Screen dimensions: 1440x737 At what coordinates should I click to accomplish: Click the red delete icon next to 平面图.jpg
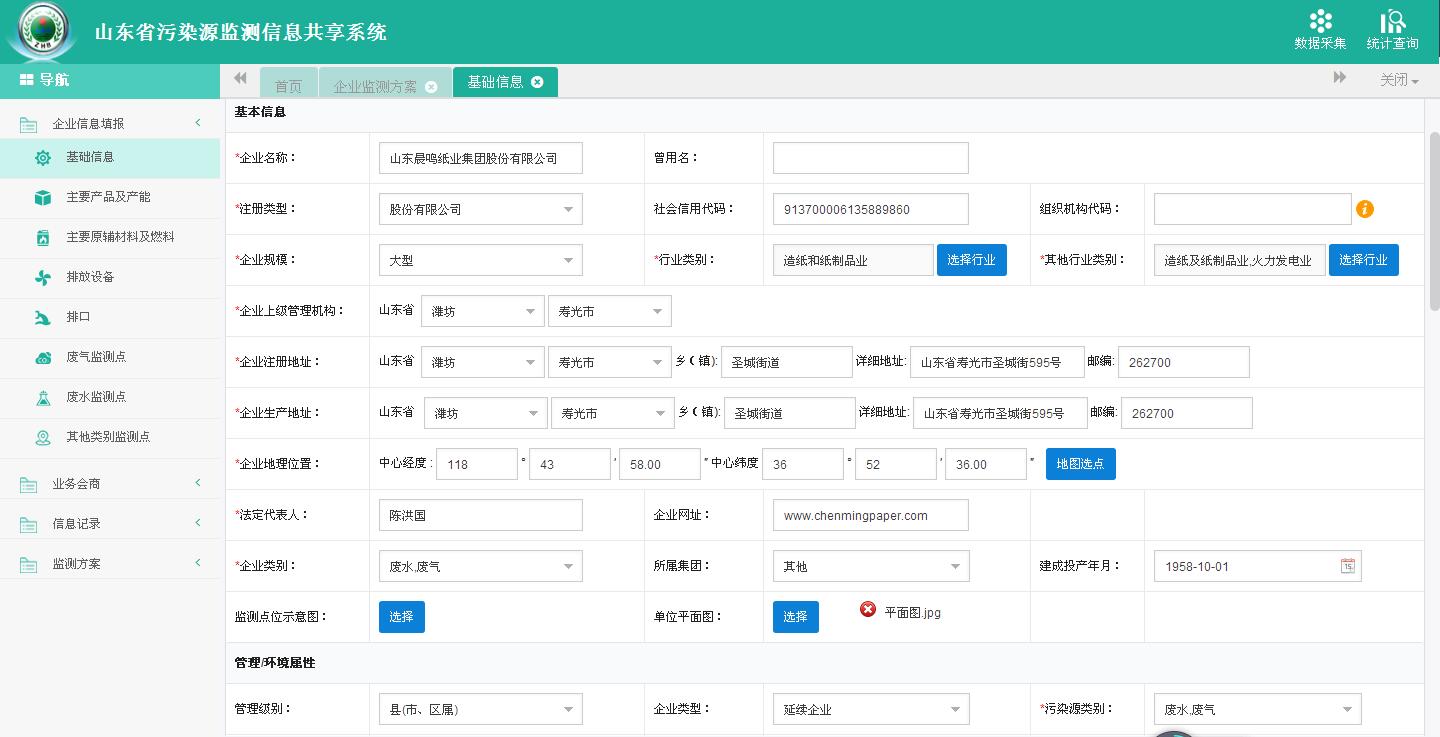click(868, 610)
